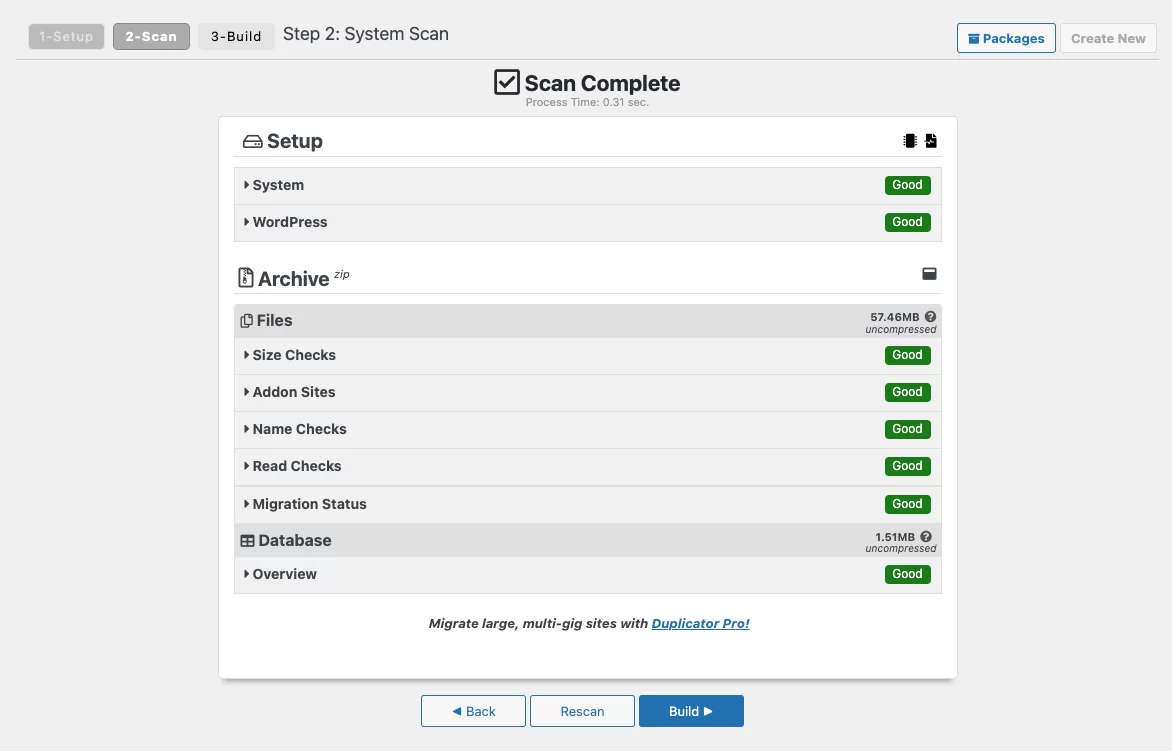1172x751 pixels.
Task: Open the Packages list
Action: click(x=1006, y=38)
